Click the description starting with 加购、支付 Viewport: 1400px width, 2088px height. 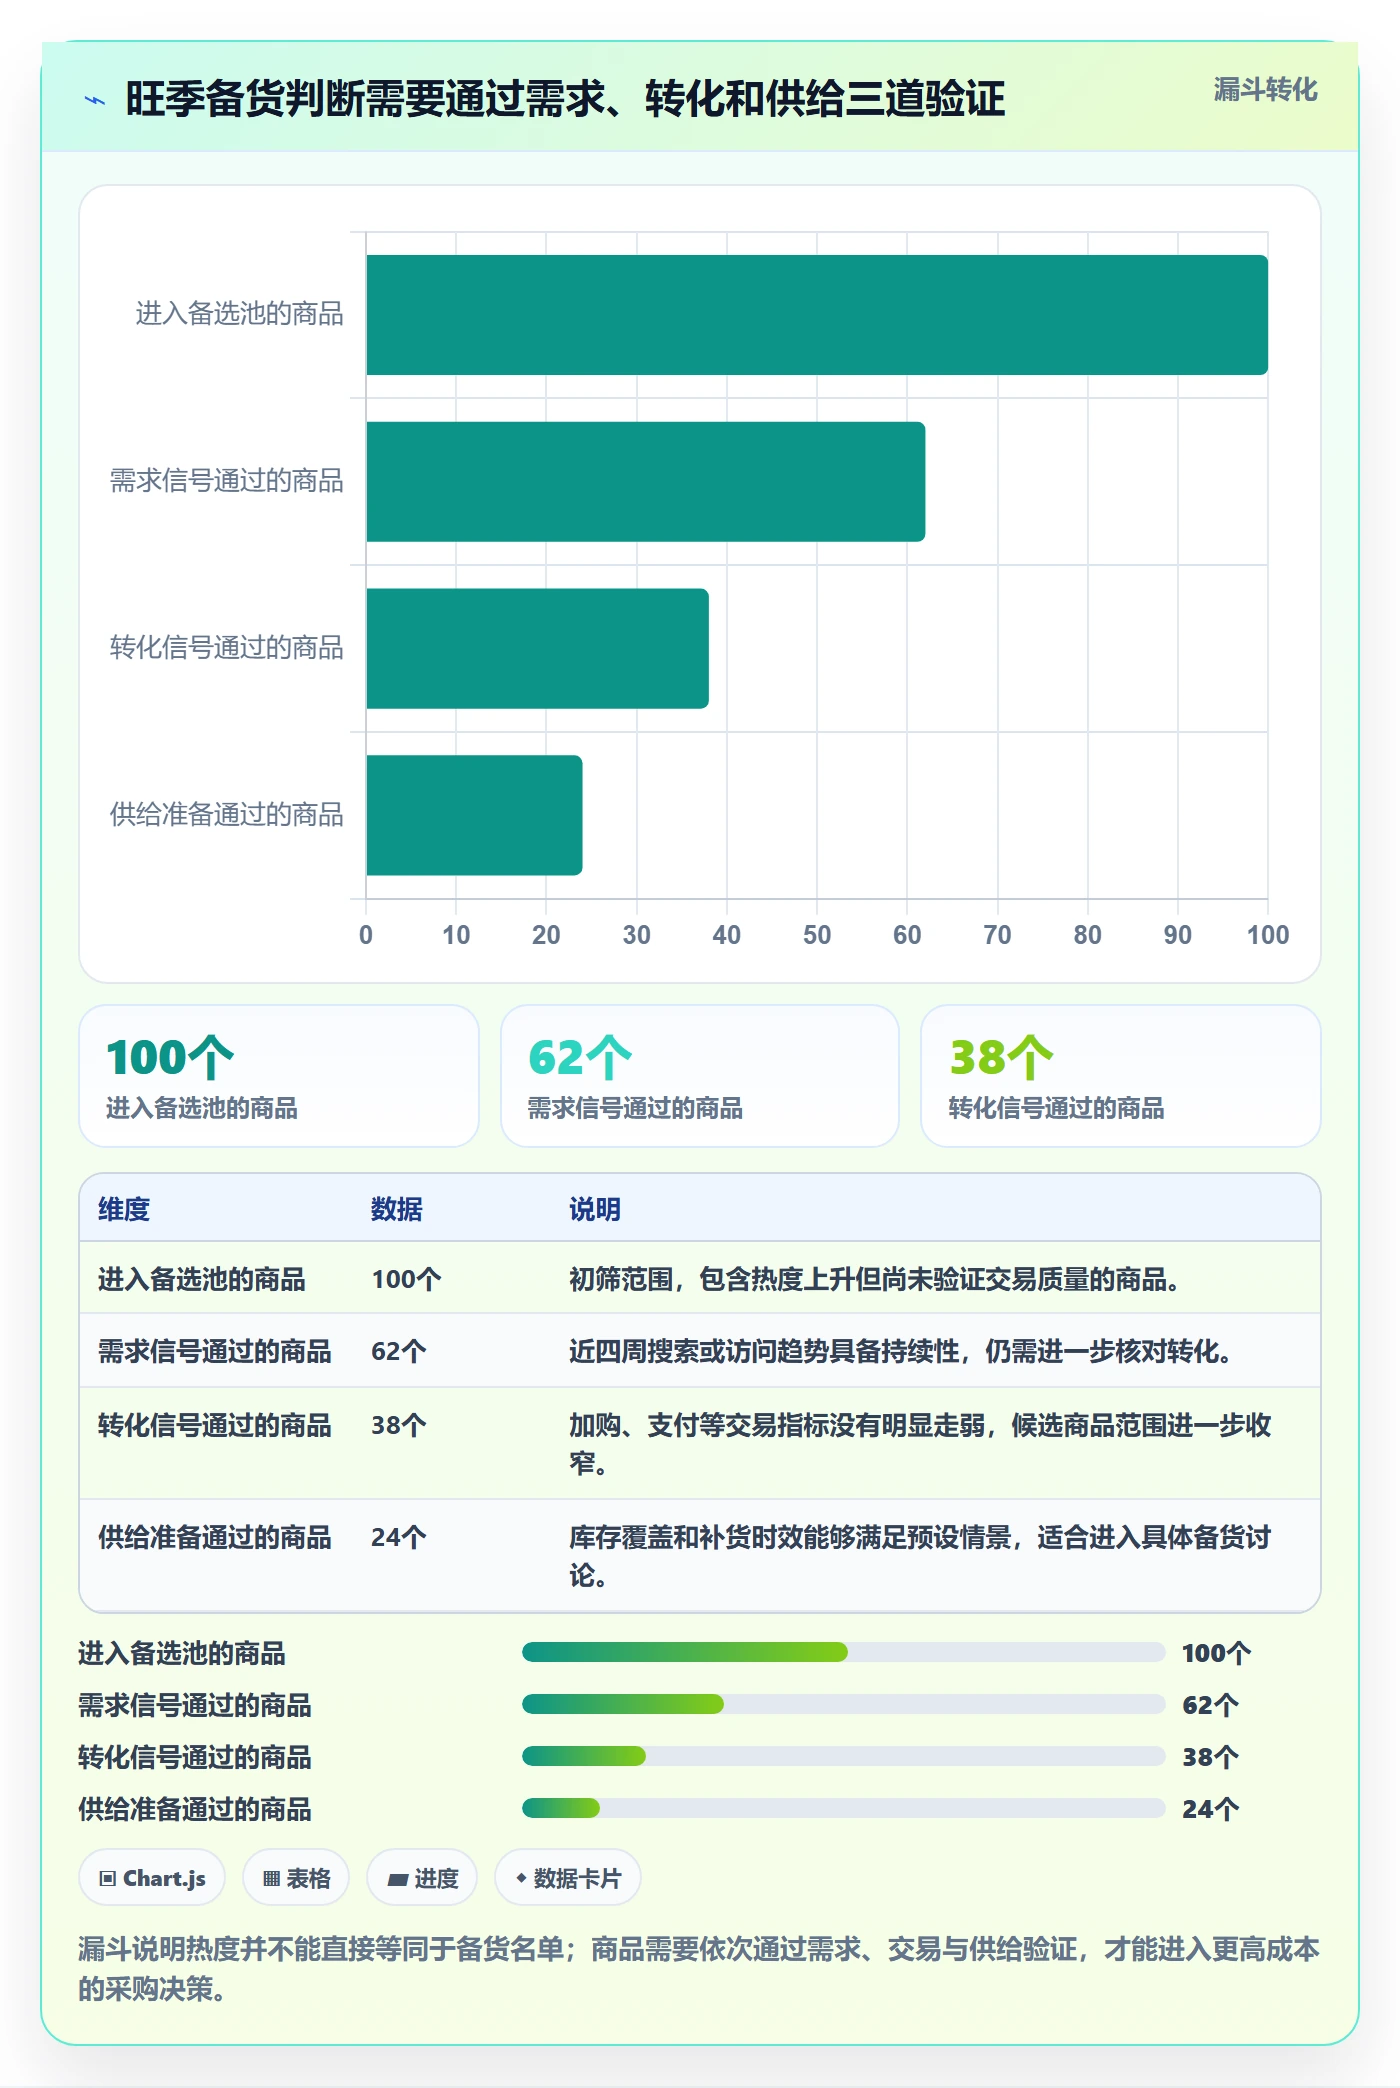pos(920,1444)
